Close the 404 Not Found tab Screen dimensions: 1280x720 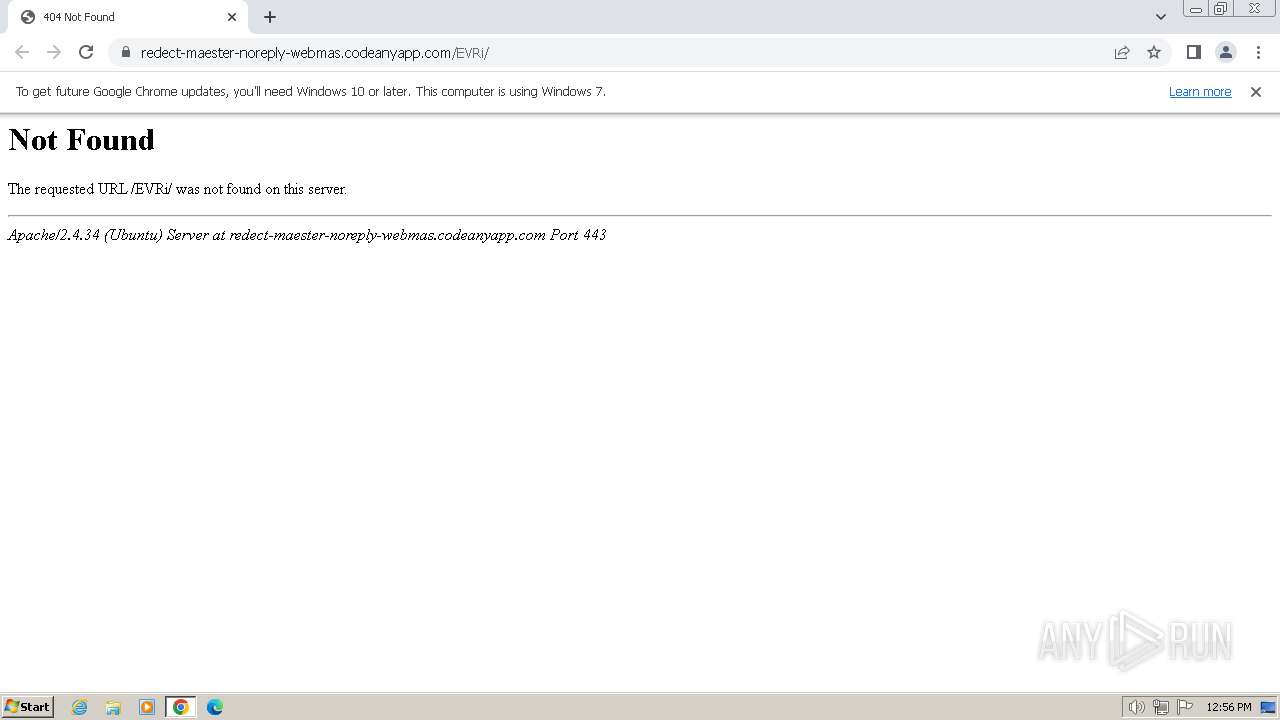point(232,17)
